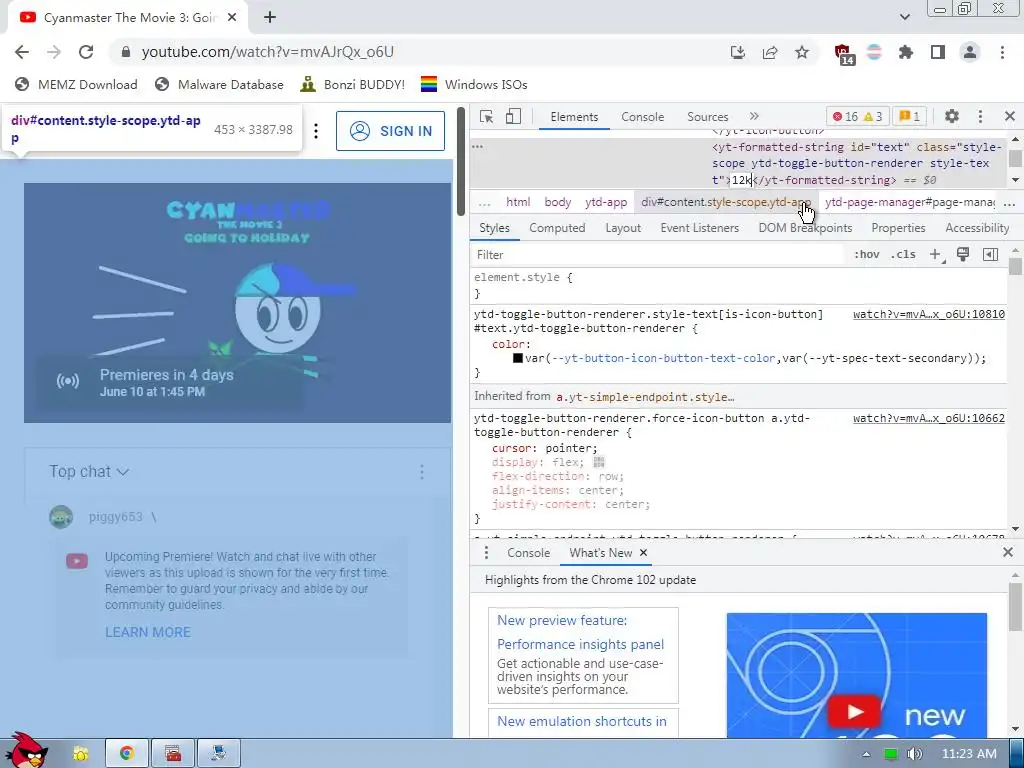Image resolution: width=1024 pixels, height=768 pixels.
Task: Open the Windows ISOs bookmark
Action: (474, 84)
